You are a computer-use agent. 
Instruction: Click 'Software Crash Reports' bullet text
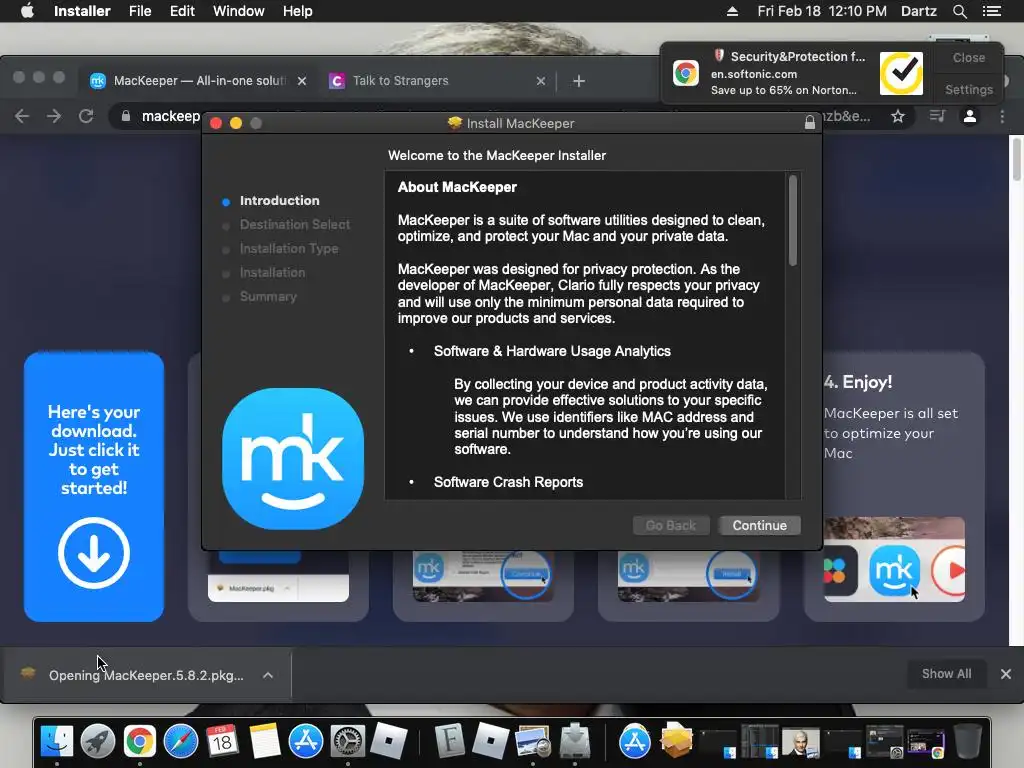(508, 482)
